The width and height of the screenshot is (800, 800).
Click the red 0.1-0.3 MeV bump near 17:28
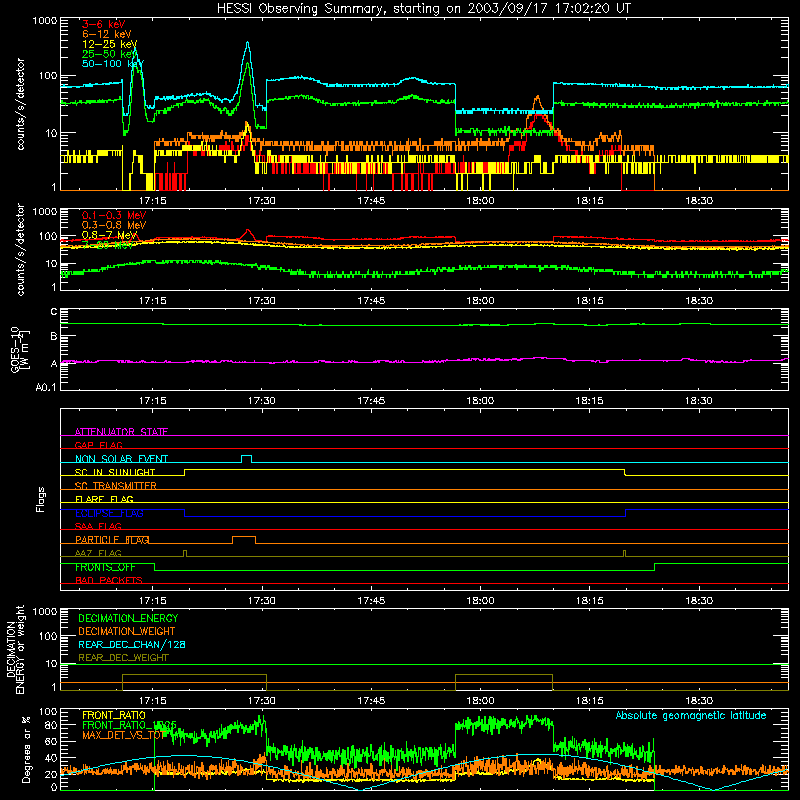click(x=248, y=234)
